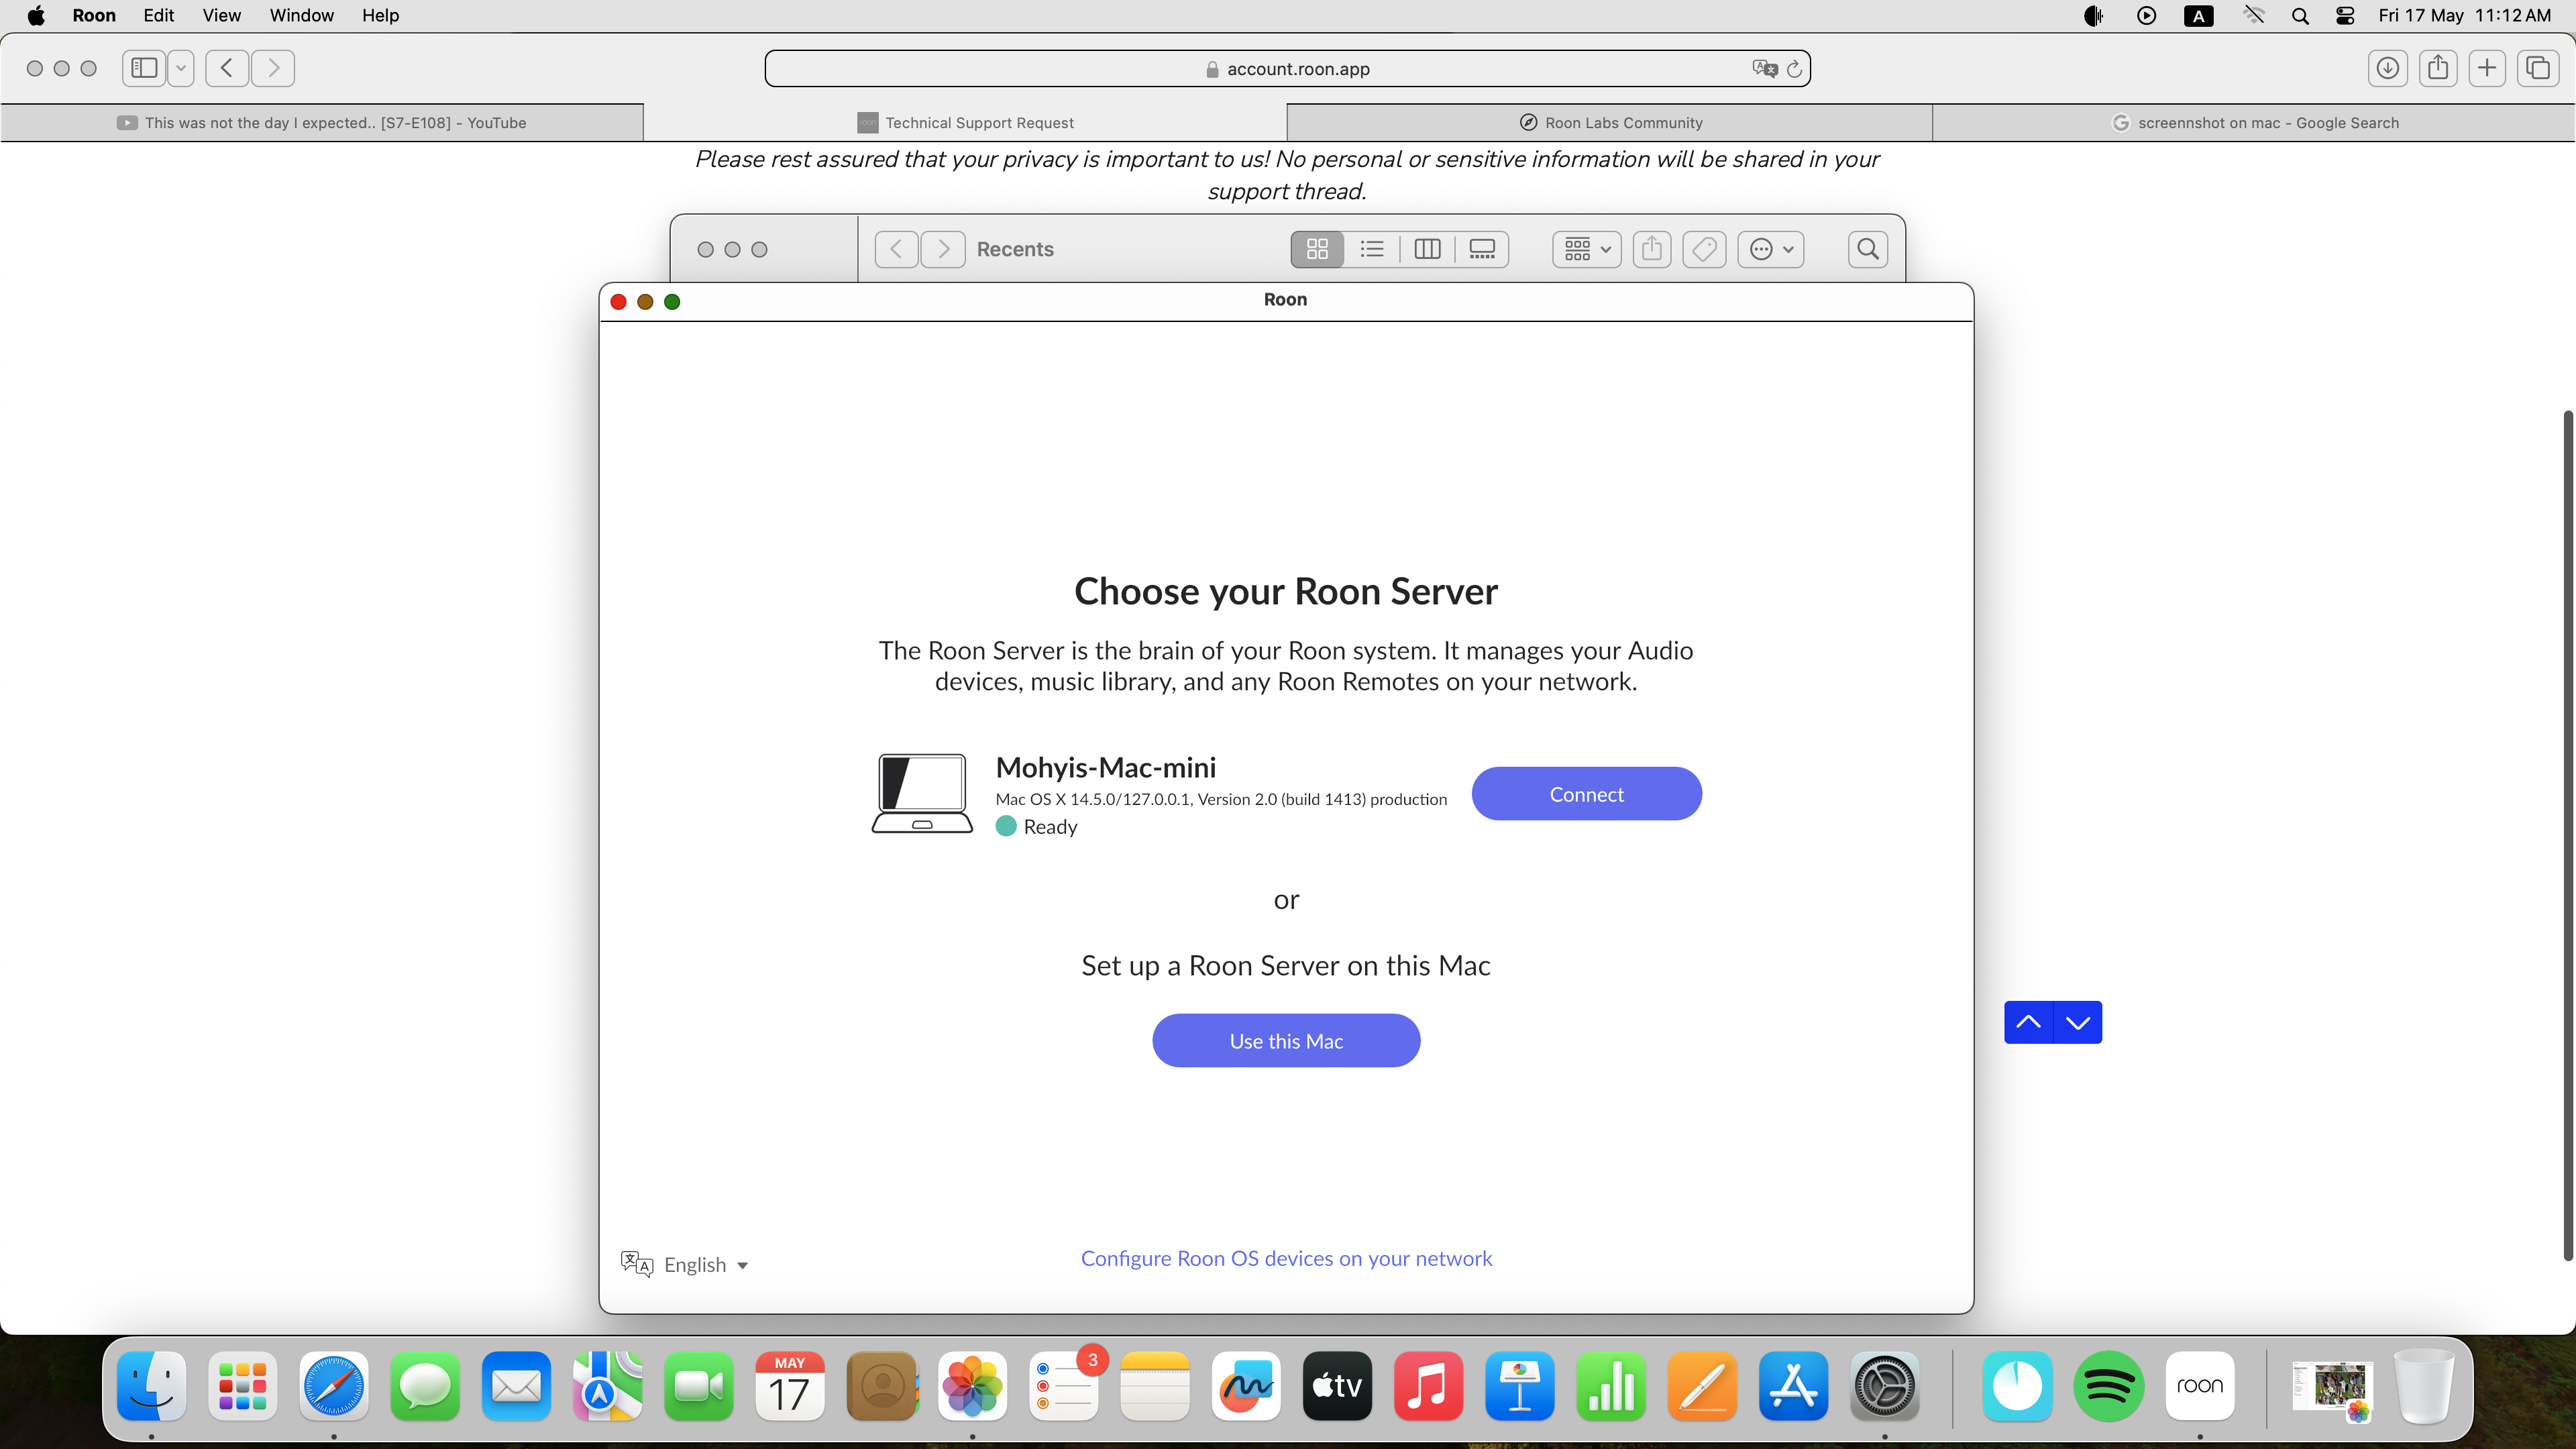Toggle the Safari sidebar button

[144, 68]
